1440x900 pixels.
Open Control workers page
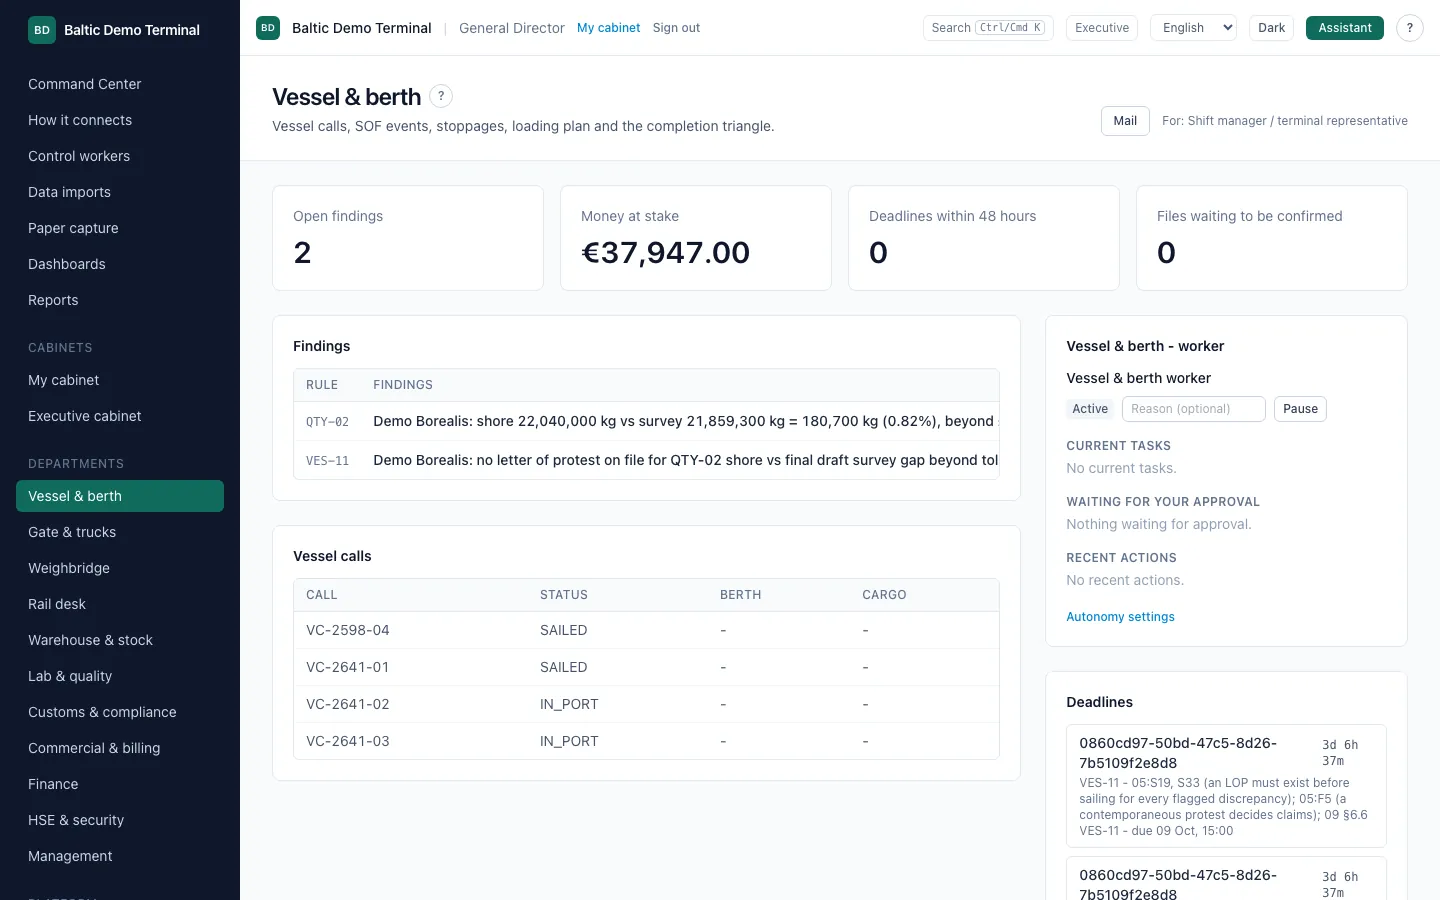[120, 156]
